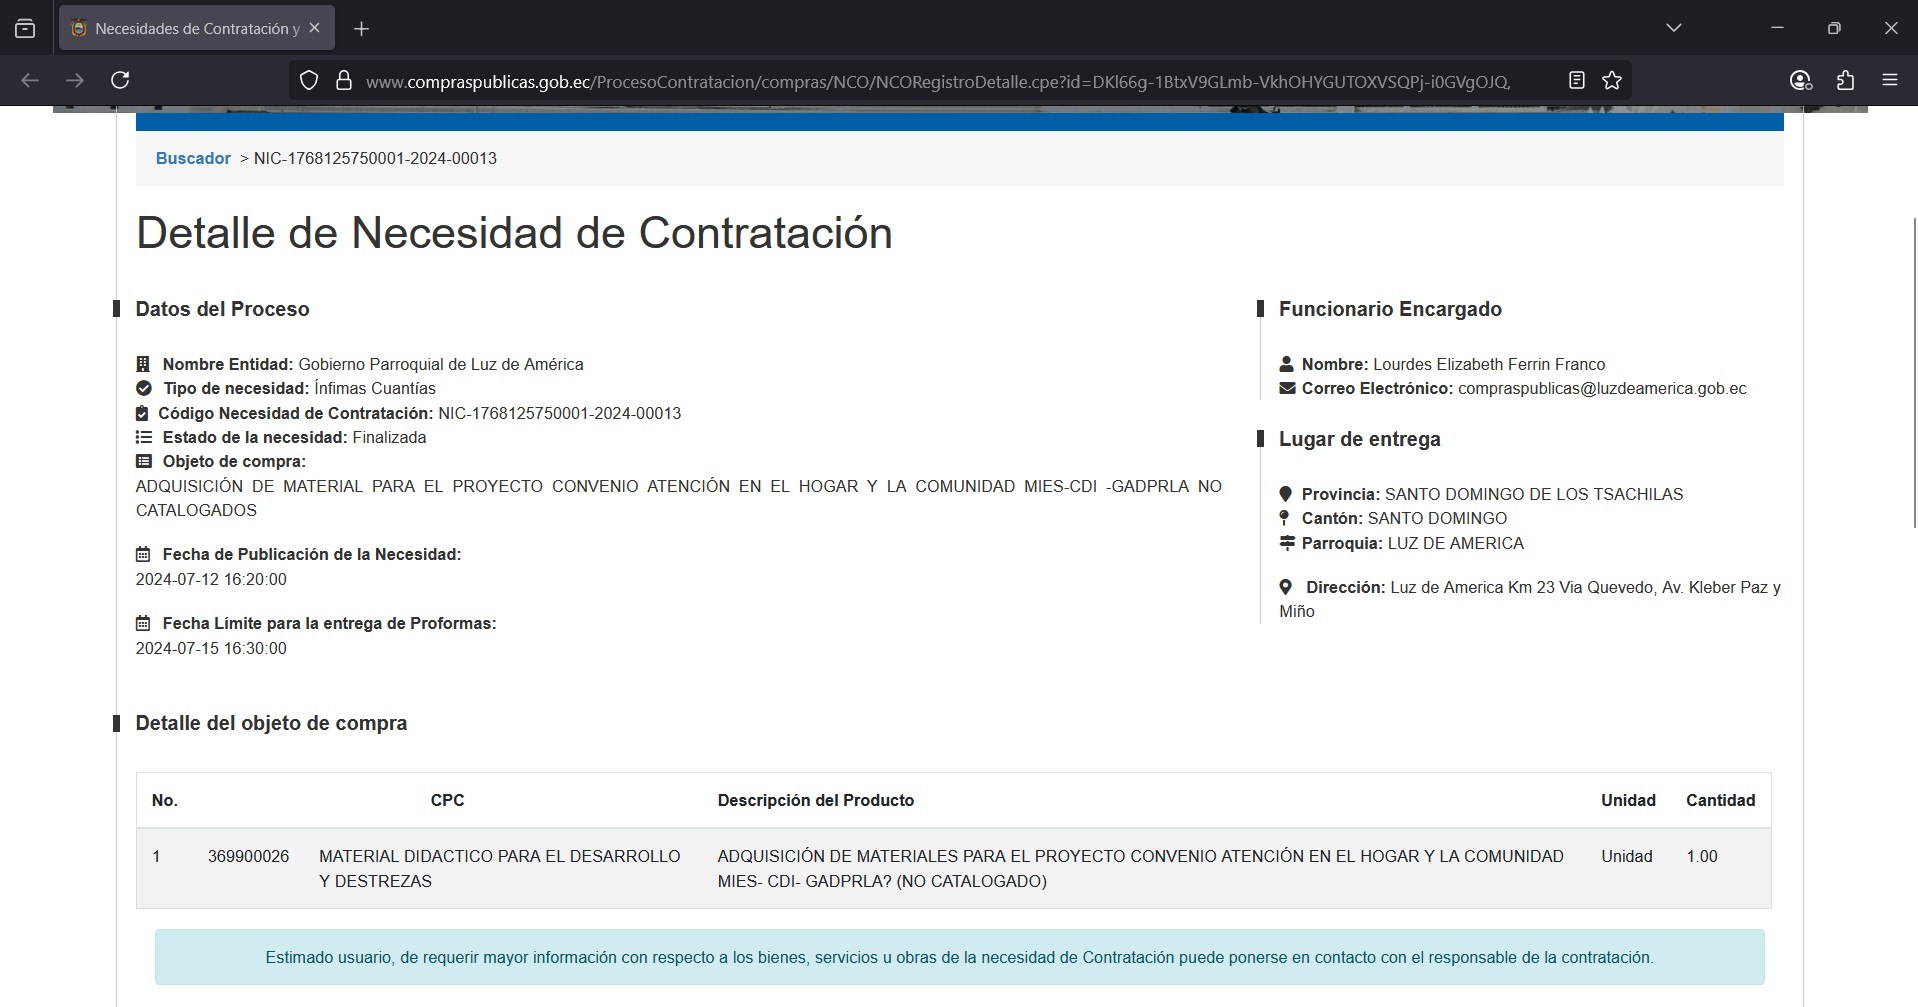
Task: Click the funcionario Nombre person icon
Action: pyautogui.click(x=1286, y=364)
